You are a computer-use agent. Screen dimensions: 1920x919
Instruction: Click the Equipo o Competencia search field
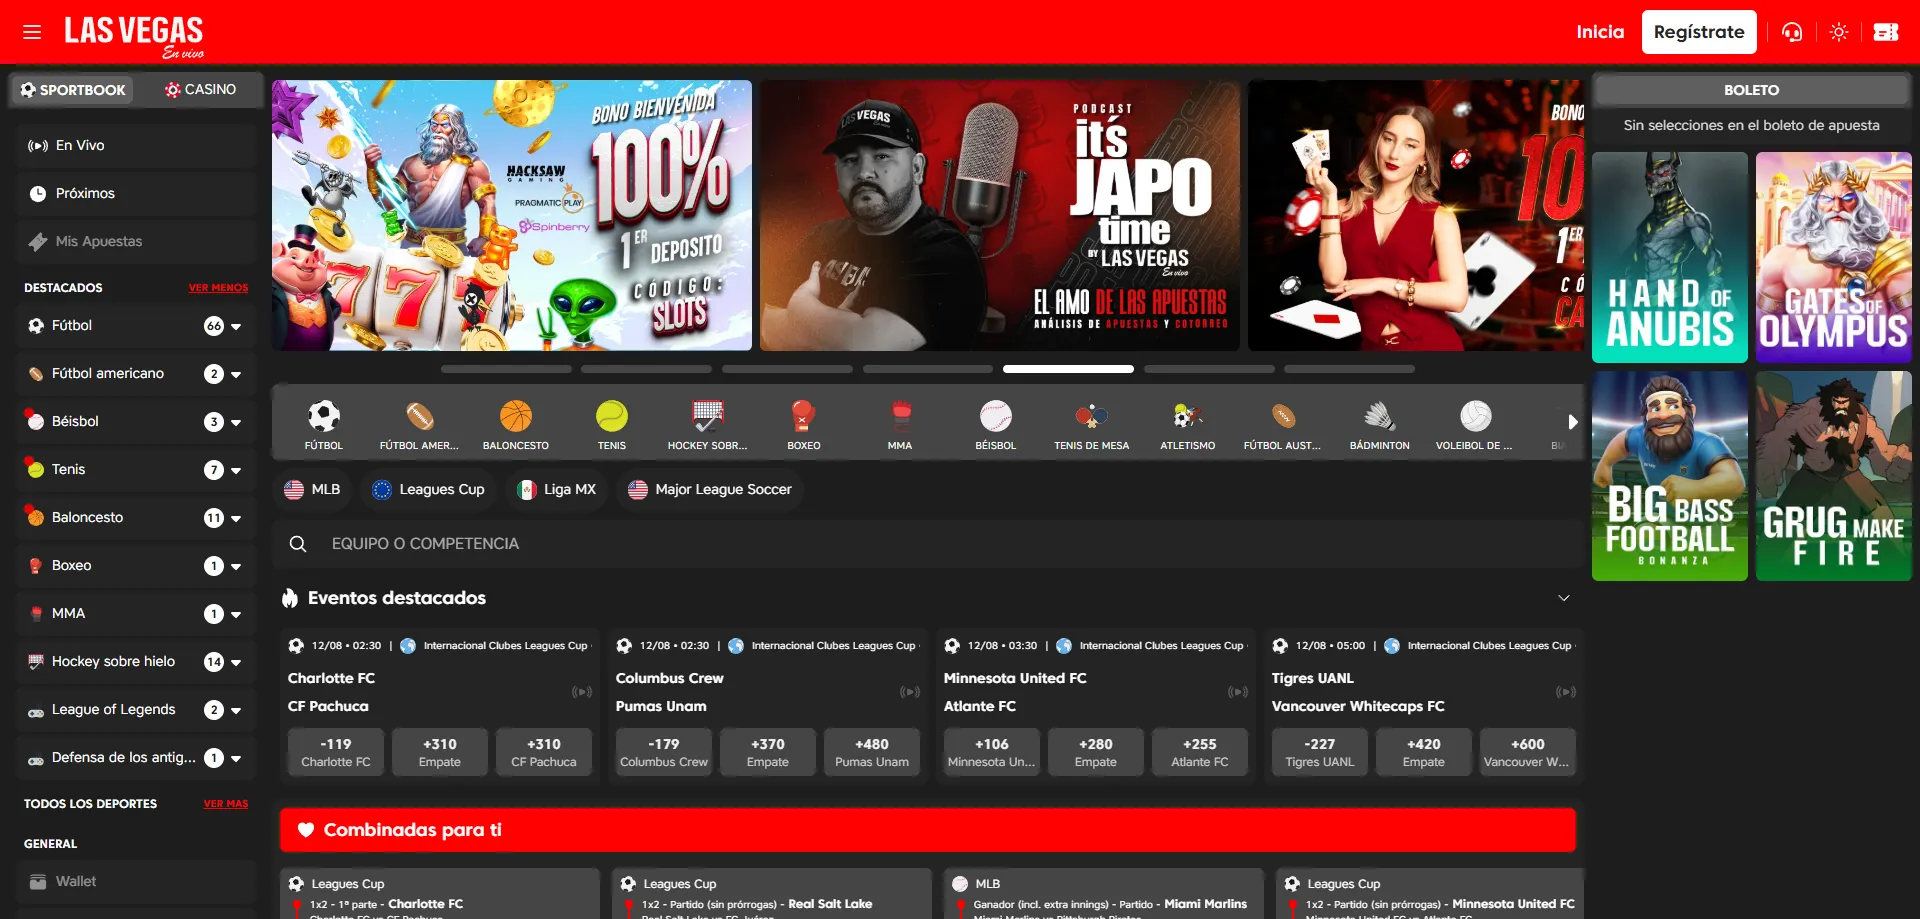[928, 544]
